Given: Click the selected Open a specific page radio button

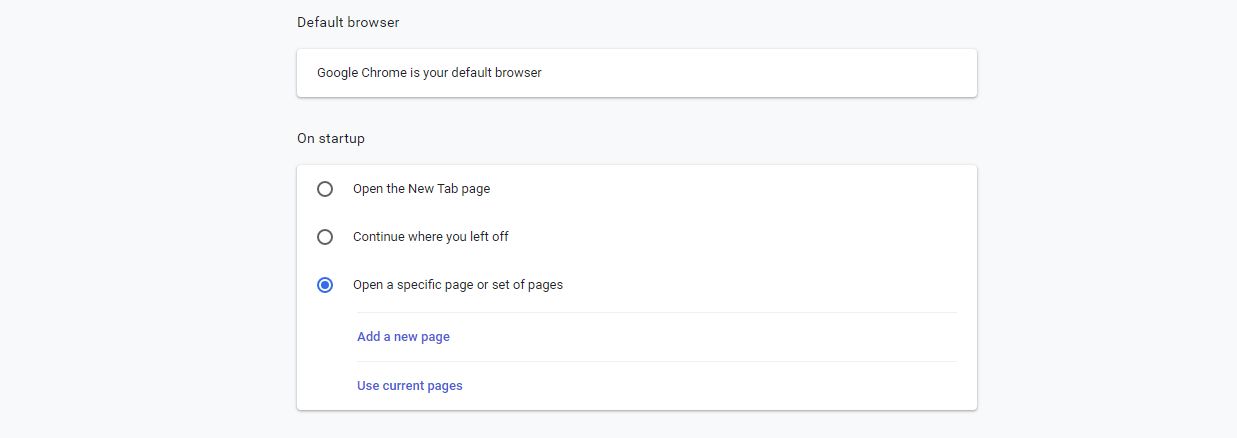Looking at the screenshot, I should click(325, 285).
